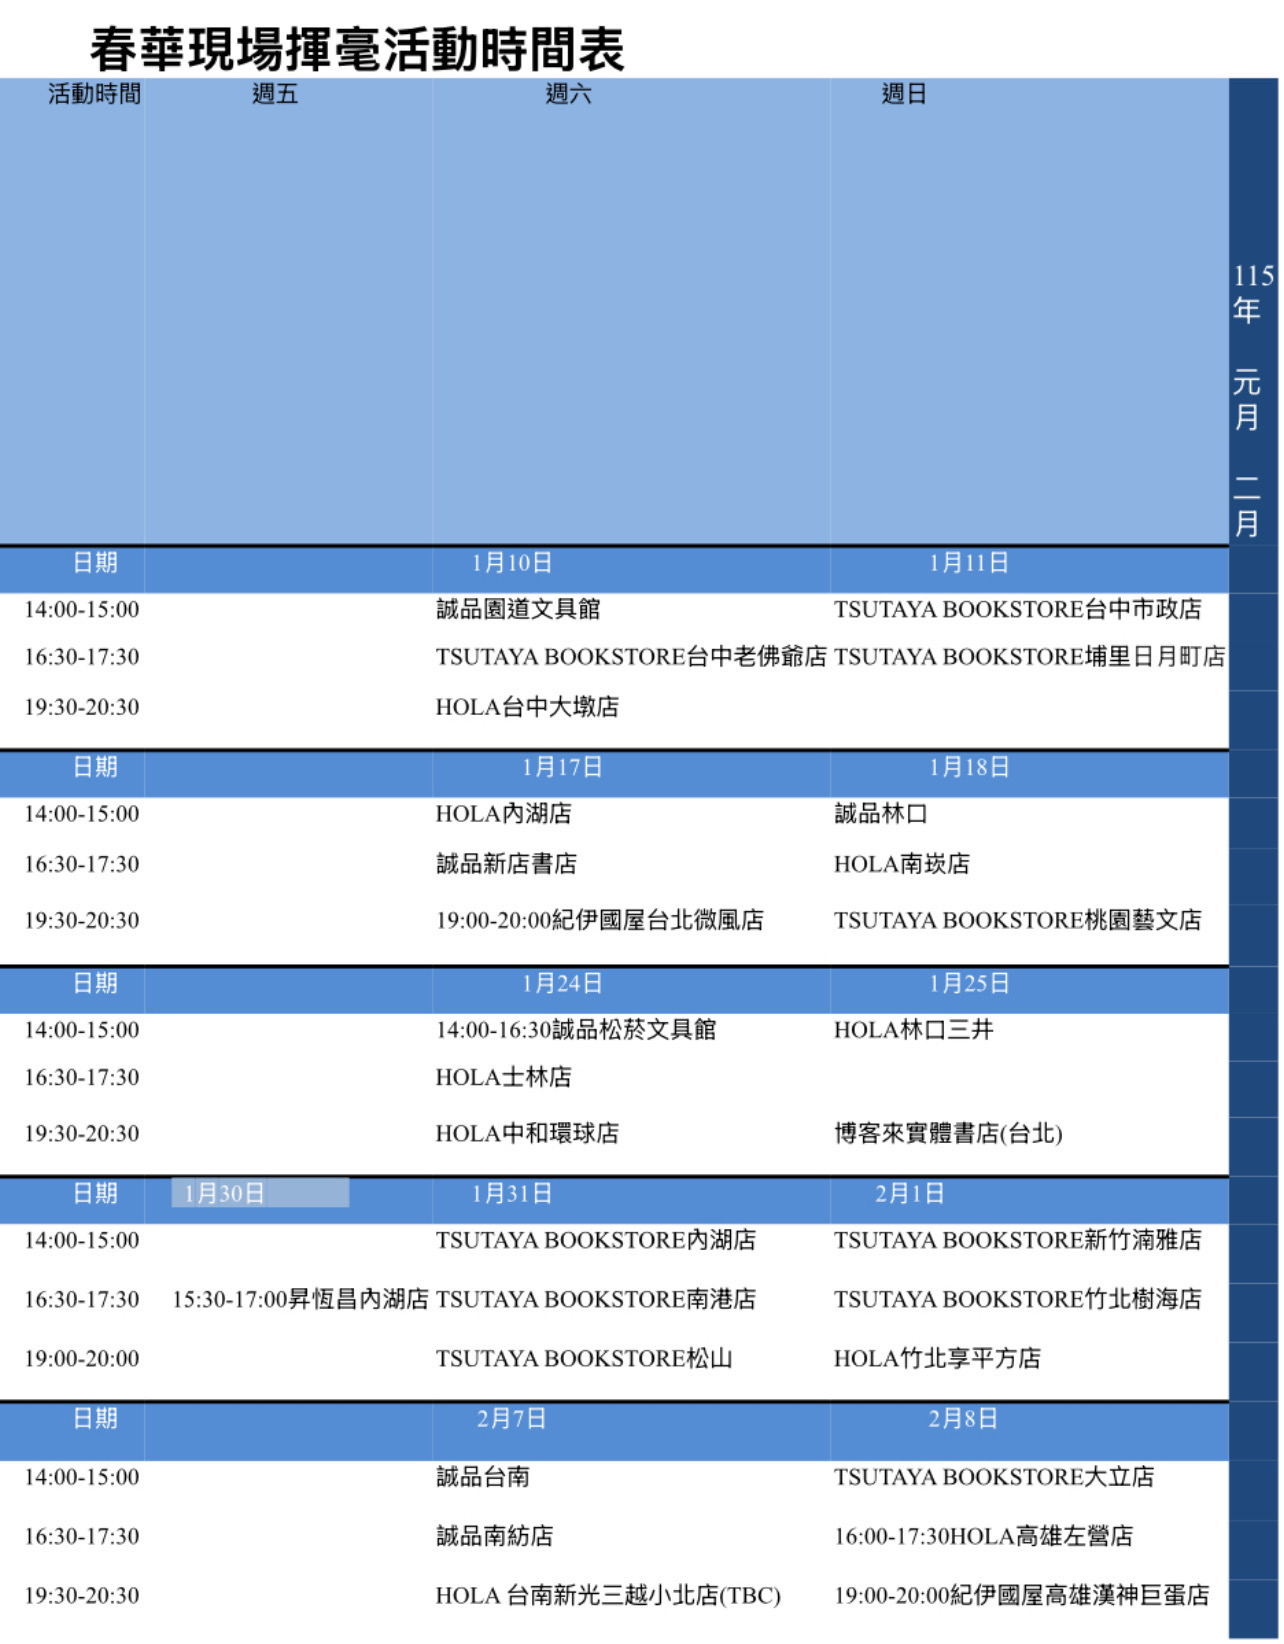The image size is (1284, 1644).
Task: Select the 週五 column header
Action: tap(275, 94)
